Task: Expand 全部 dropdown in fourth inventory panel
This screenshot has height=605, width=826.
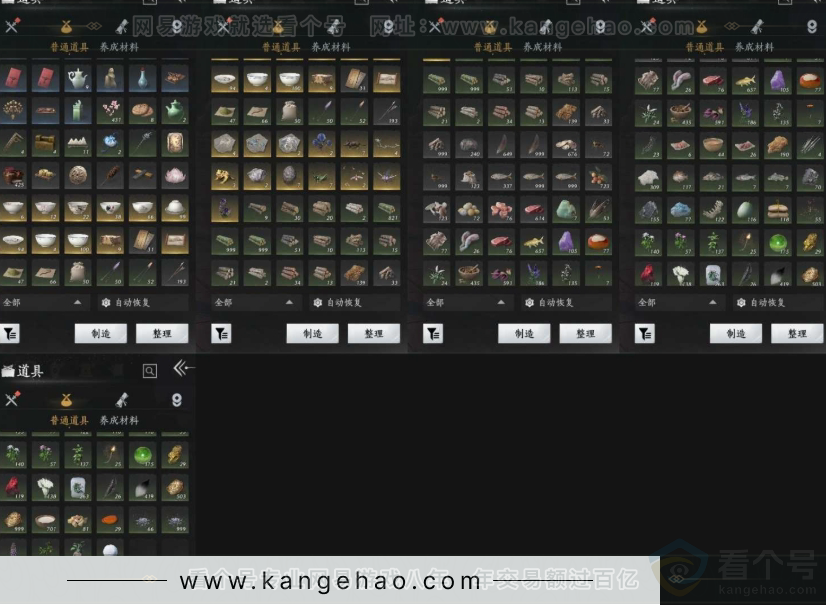Action: (679, 302)
